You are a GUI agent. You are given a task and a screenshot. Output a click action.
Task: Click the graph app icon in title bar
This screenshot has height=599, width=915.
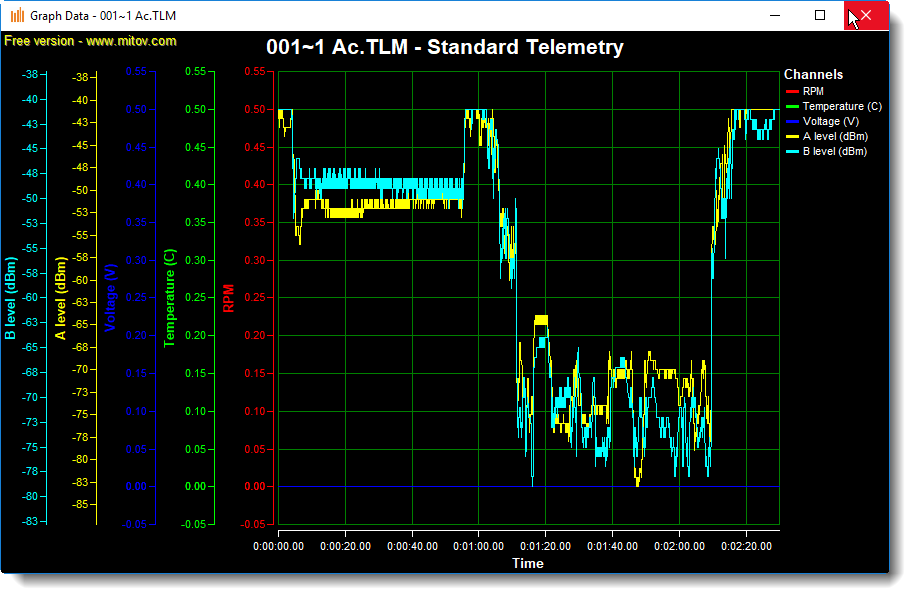pos(18,15)
